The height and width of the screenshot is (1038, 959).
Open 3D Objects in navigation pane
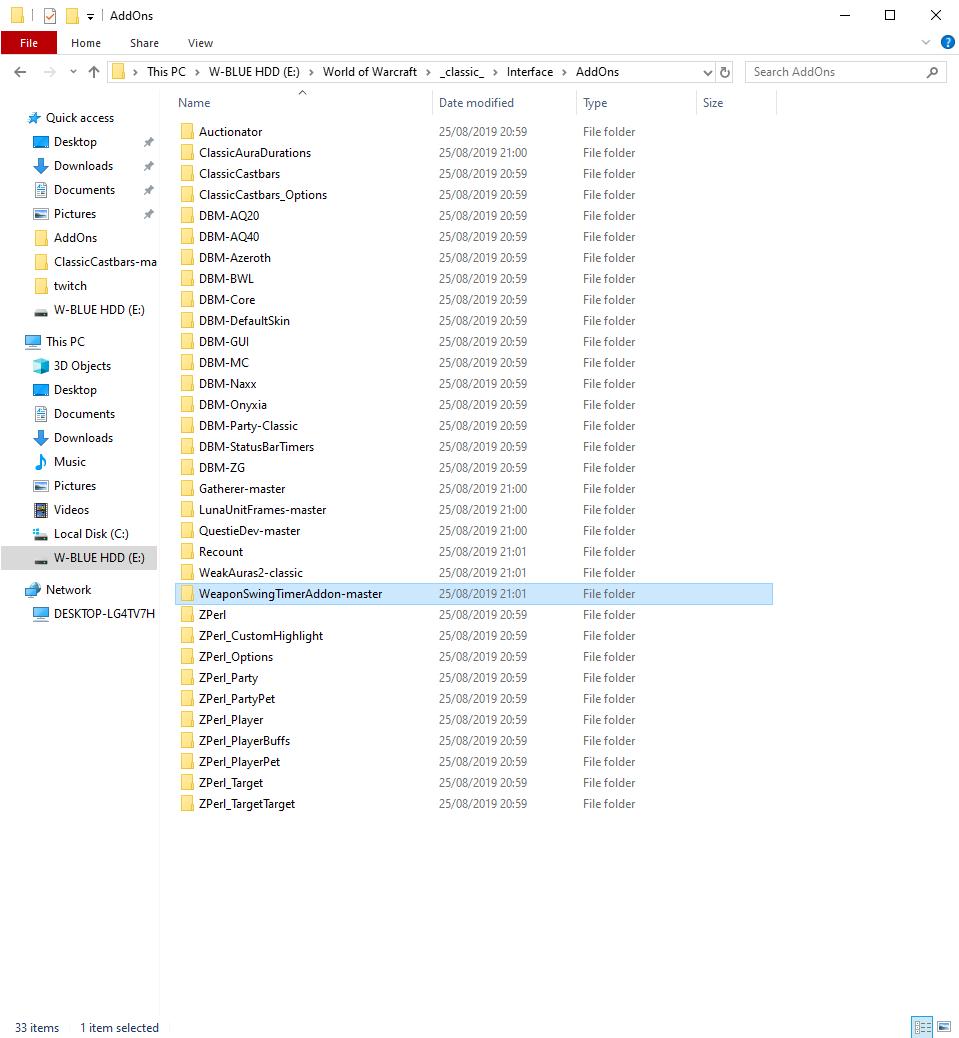(82, 365)
